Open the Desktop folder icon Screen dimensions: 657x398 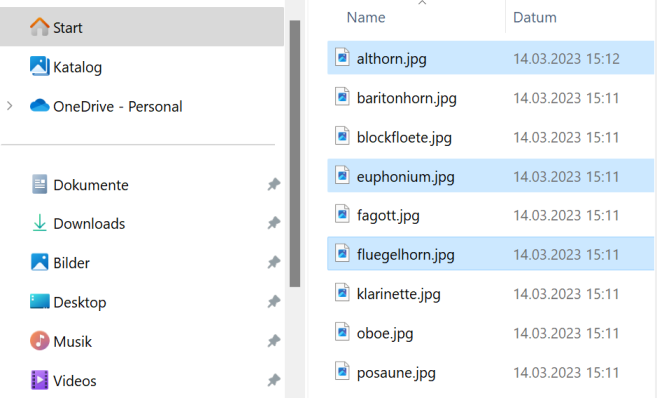coord(40,302)
